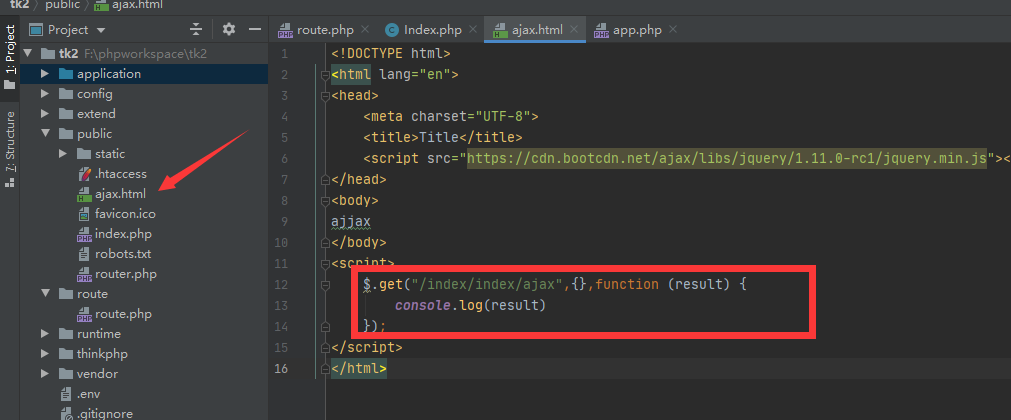Expand the vendor folder
This screenshot has width=1011, height=420.
pyautogui.click(x=44, y=374)
